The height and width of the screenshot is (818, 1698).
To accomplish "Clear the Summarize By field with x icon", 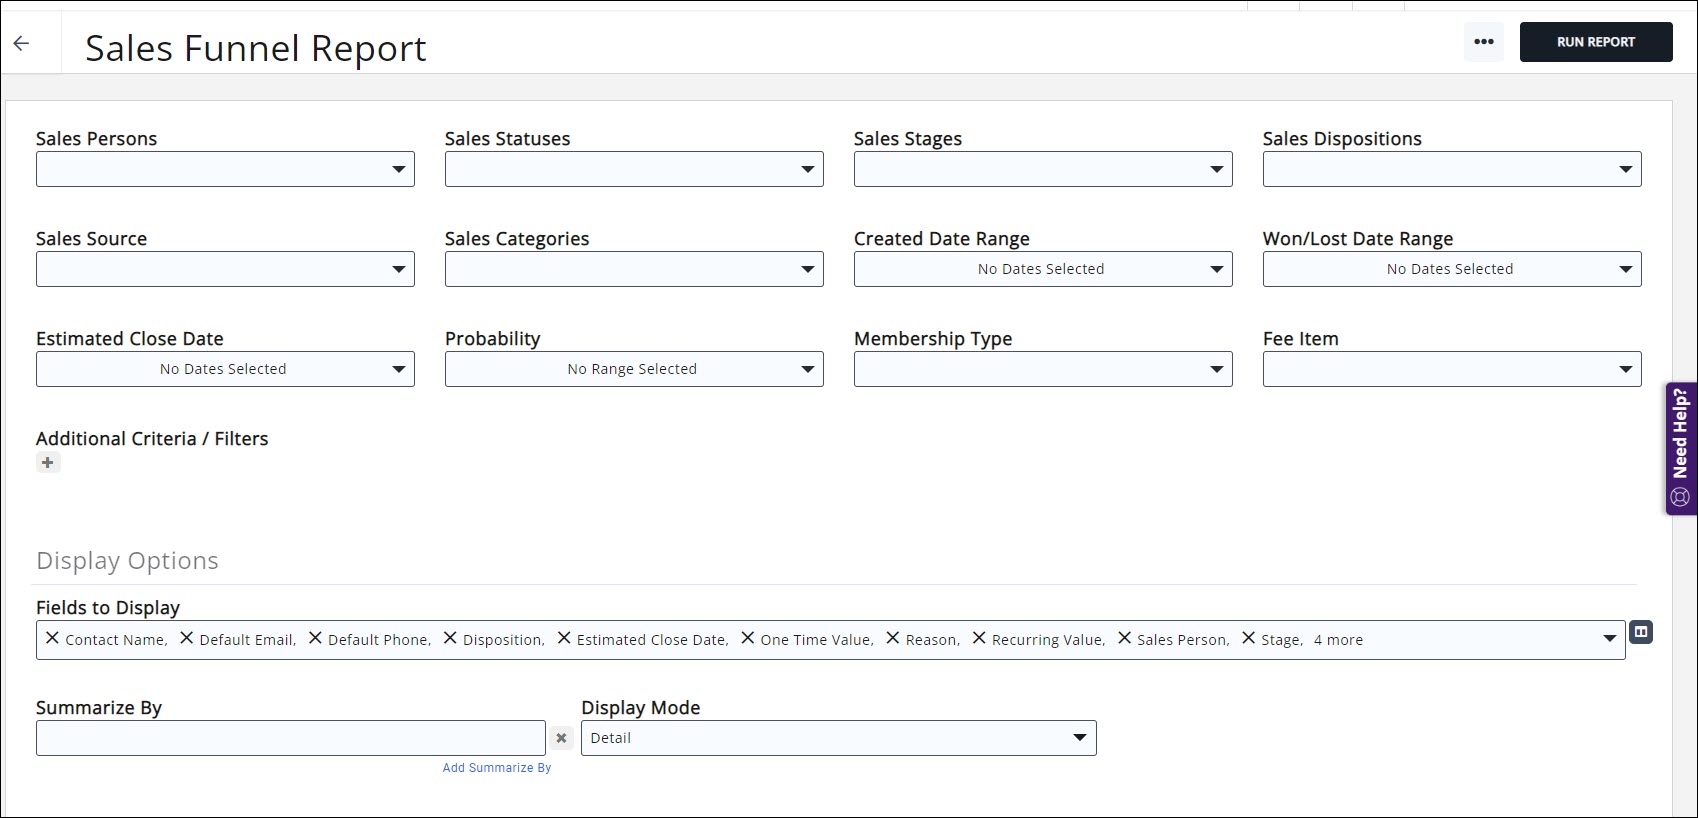I will tap(561, 738).
